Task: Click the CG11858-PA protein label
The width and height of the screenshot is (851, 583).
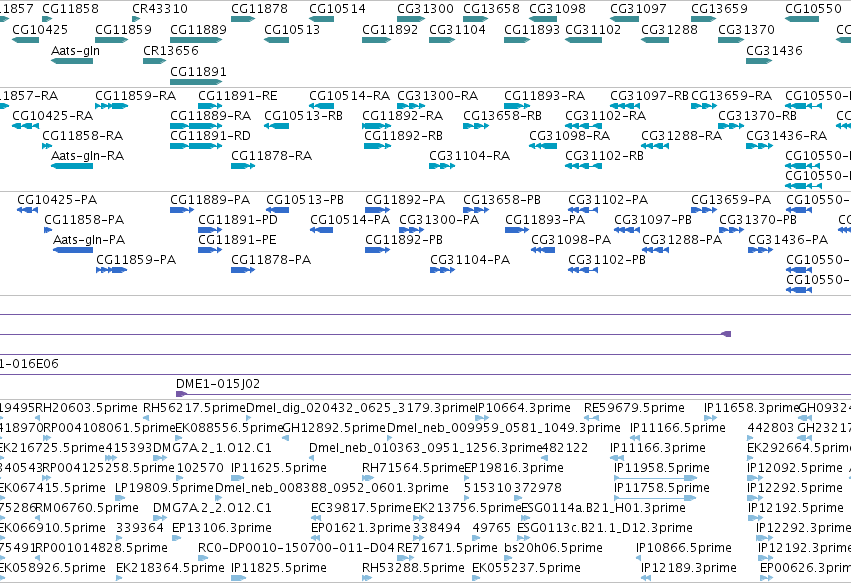Action: coord(84,220)
